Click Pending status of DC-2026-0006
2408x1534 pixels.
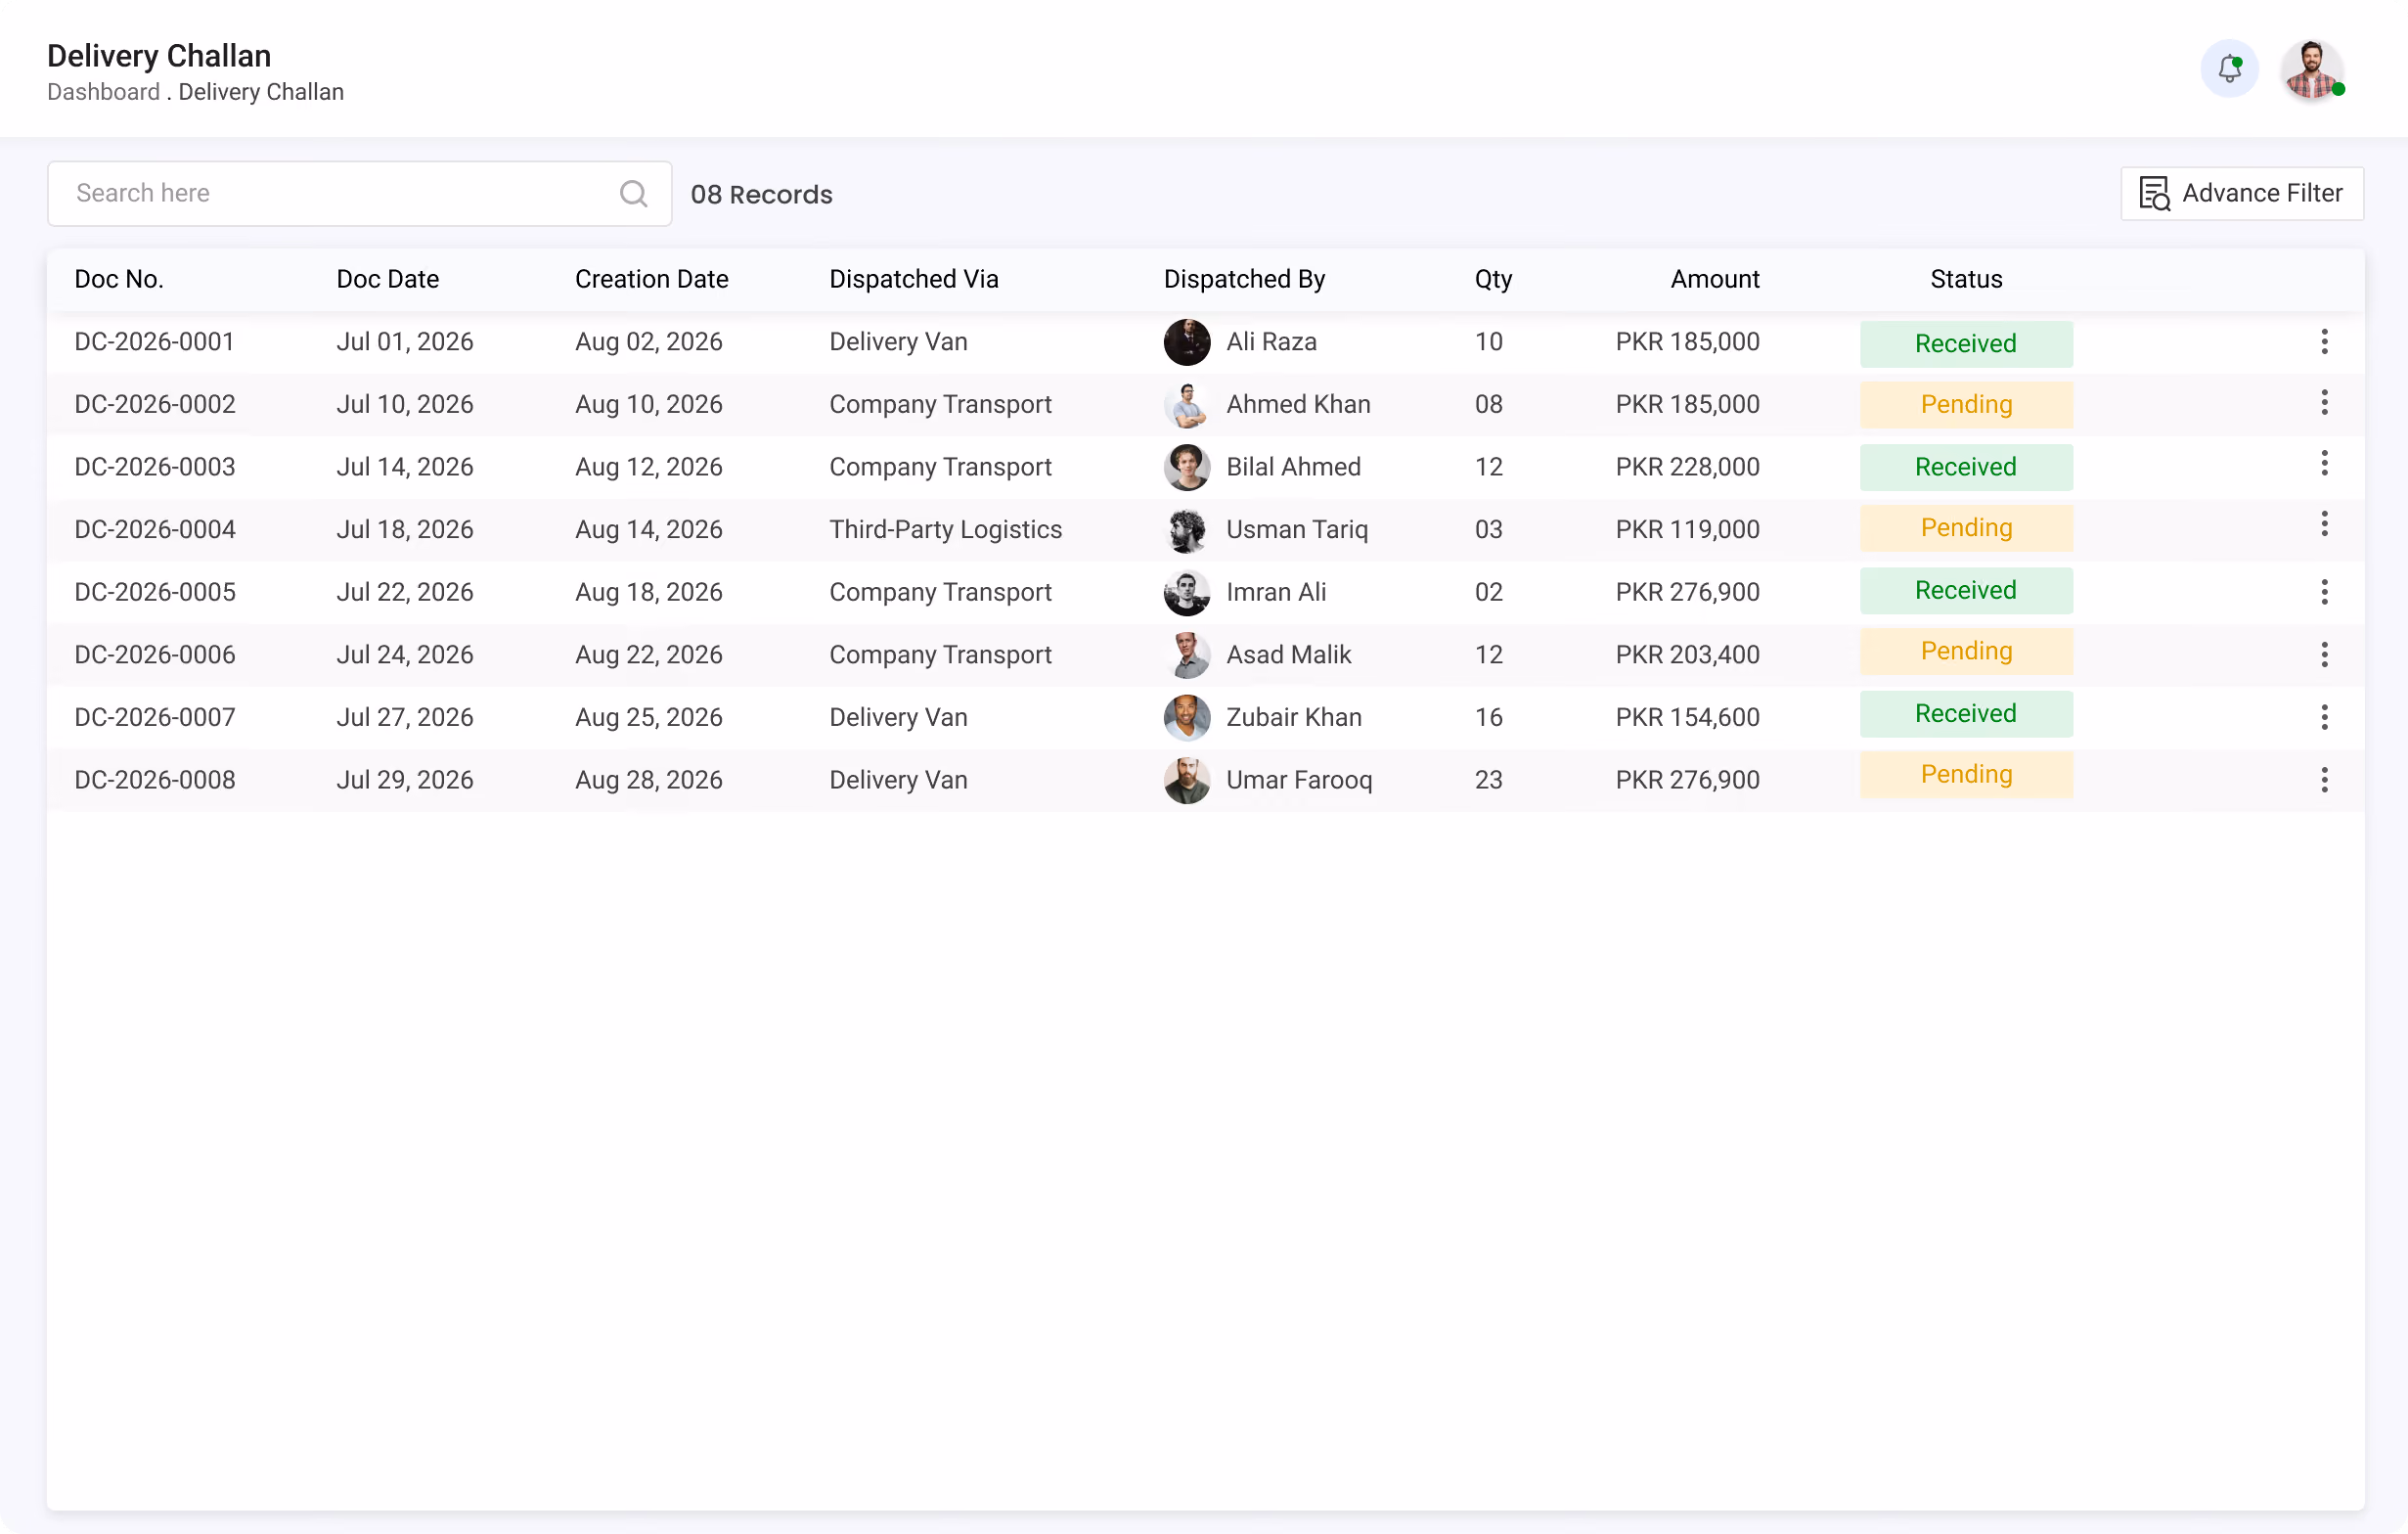point(1966,651)
